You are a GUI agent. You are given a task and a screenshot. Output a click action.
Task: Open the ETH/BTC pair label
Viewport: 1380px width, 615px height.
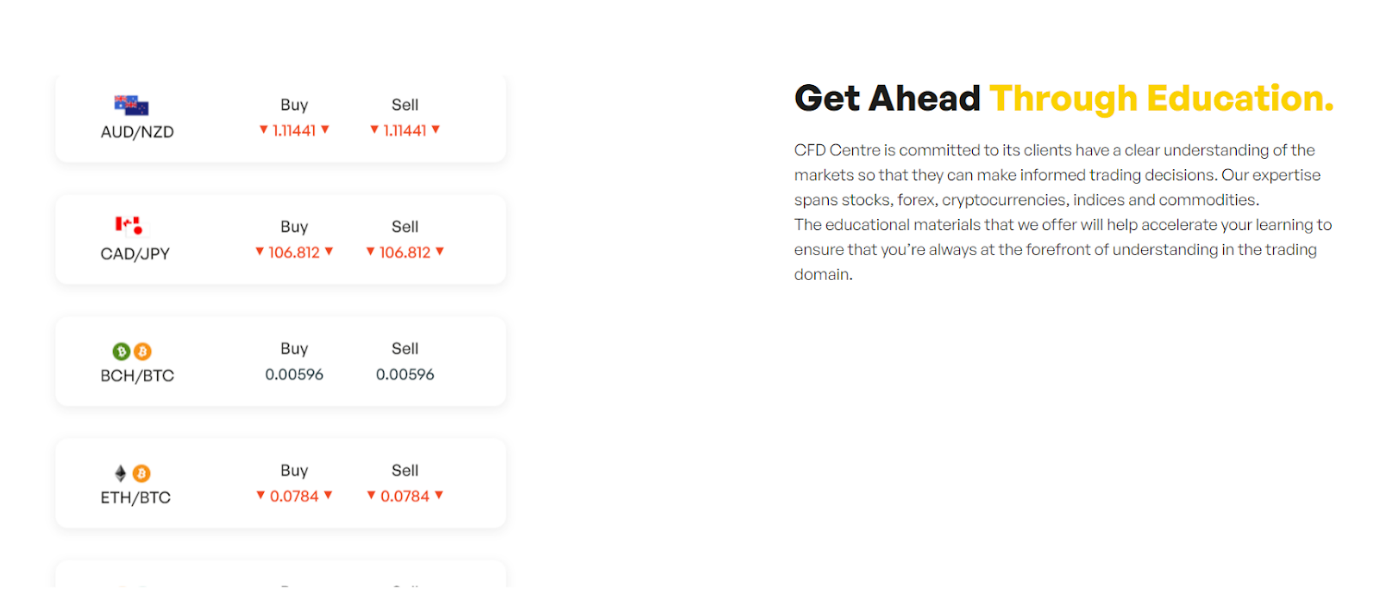click(x=135, y=498)
